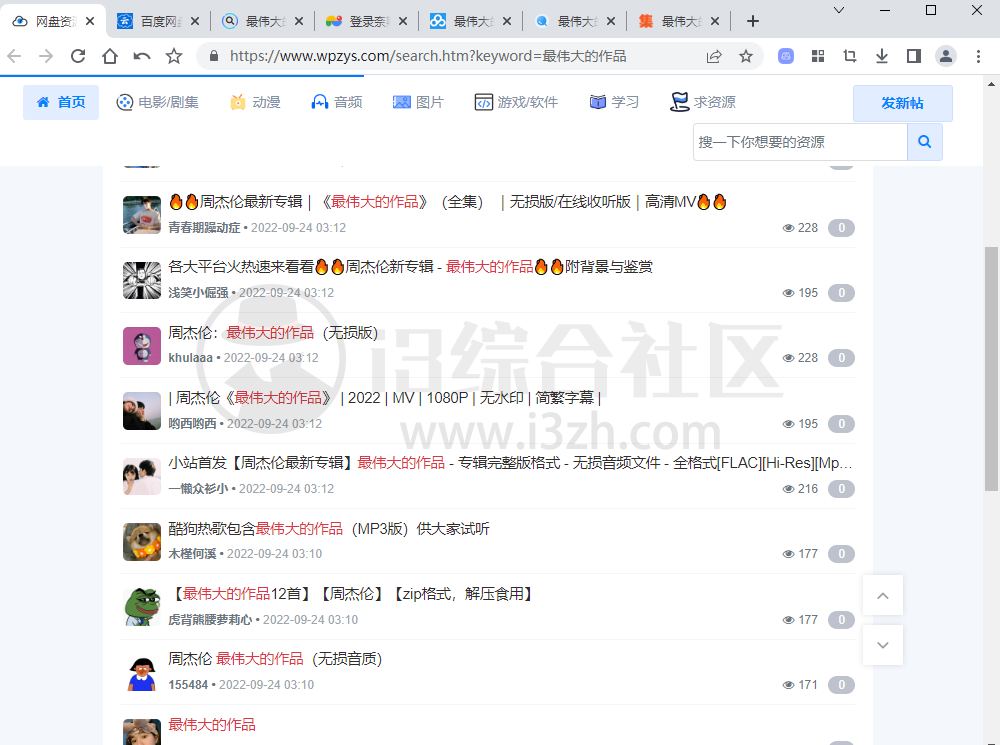1000x745 pixels.
Task: Open author 青春期躁动症 profile
Action: pos(204,228)
